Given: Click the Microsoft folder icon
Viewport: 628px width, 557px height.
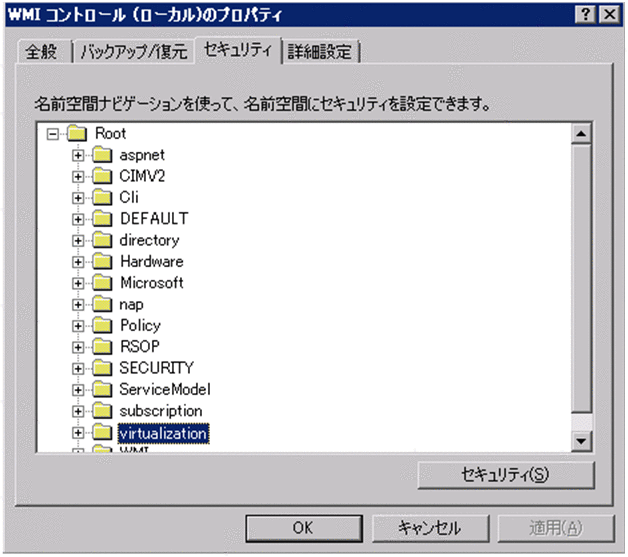Looking at the screenshot, I should [x=102, y=283].
